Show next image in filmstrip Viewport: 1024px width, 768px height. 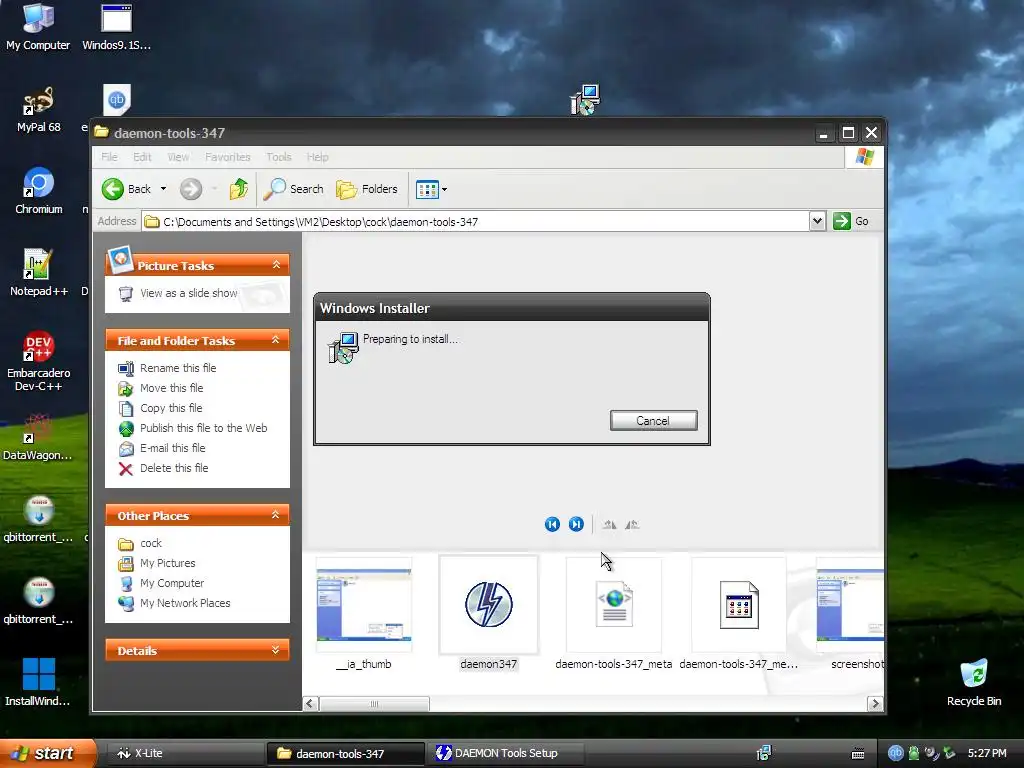point(576,524)
